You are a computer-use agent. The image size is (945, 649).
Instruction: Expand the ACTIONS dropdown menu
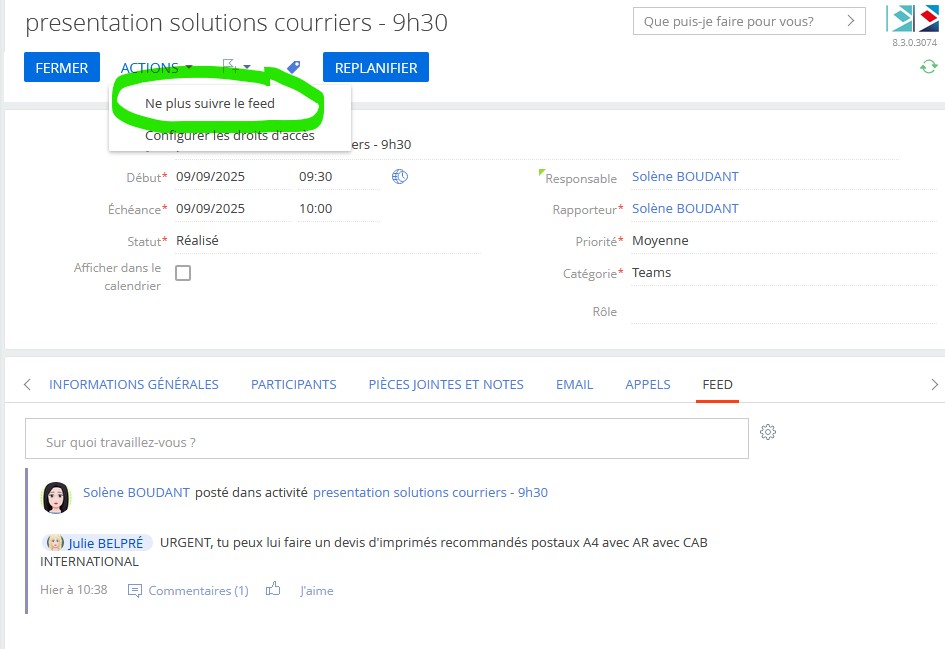pyautogui.click(x=156, y=68)
